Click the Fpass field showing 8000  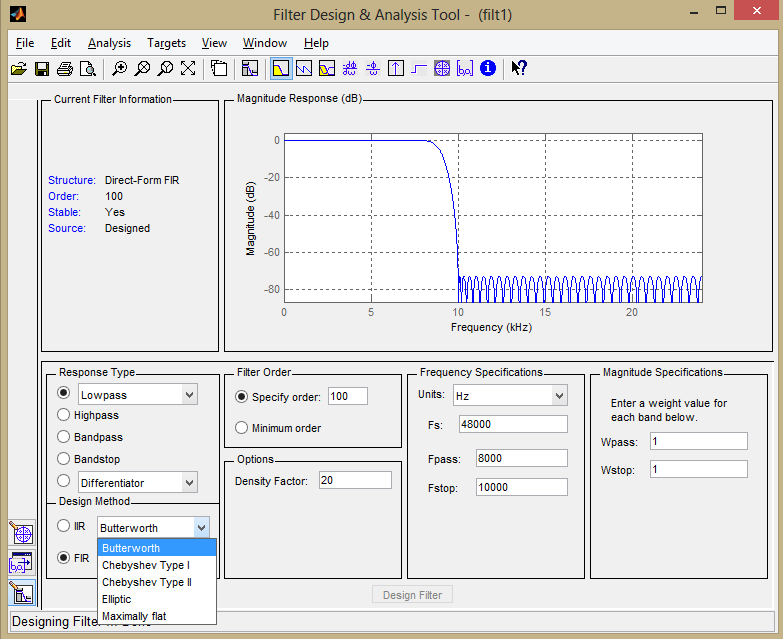click(522, 458)
